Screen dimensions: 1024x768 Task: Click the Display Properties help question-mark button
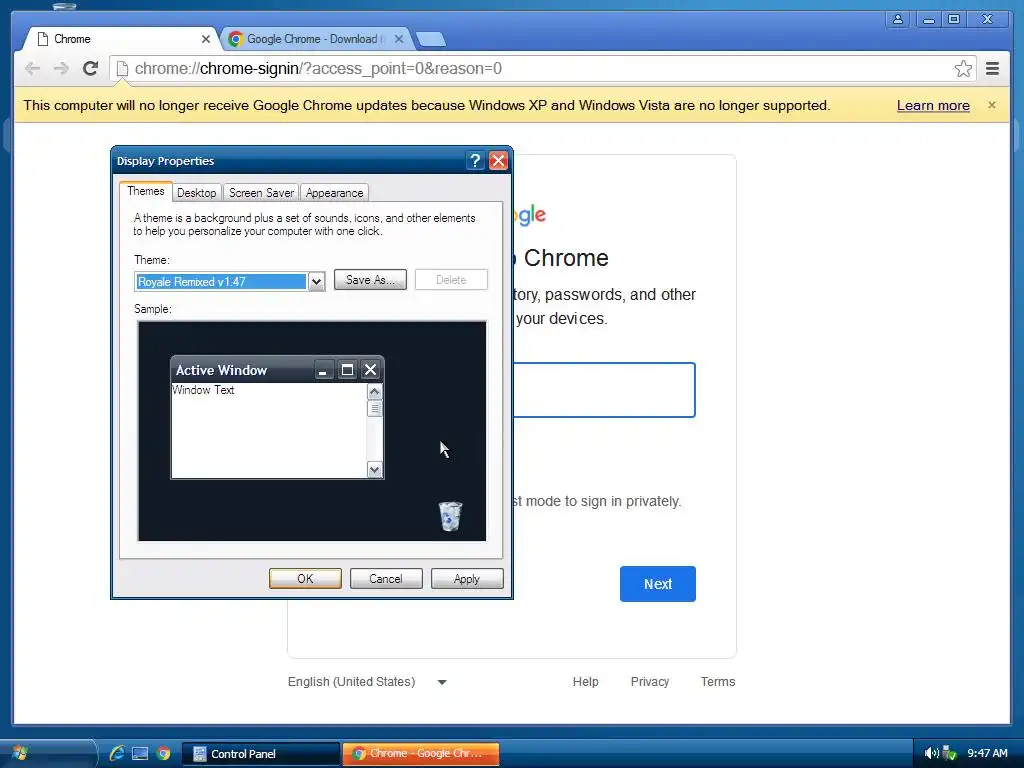475,161
